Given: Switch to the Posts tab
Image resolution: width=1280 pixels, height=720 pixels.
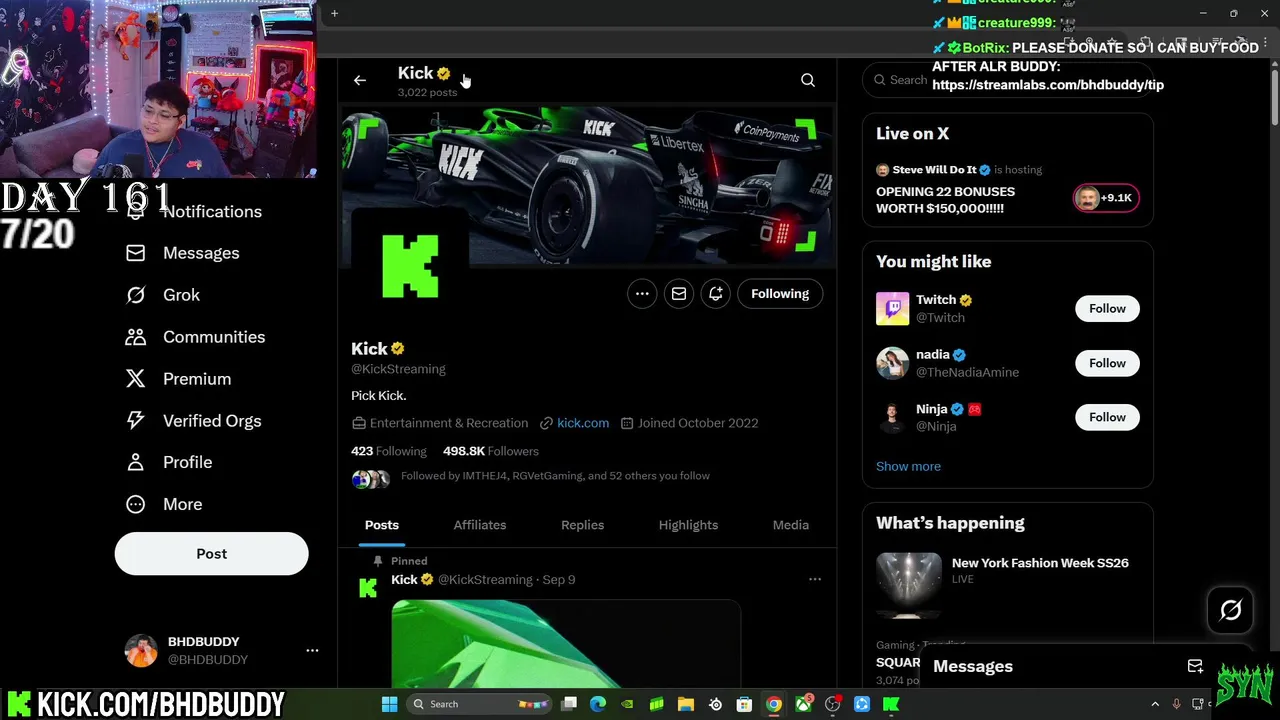Looking at the screenshot, I should [381, 525].
